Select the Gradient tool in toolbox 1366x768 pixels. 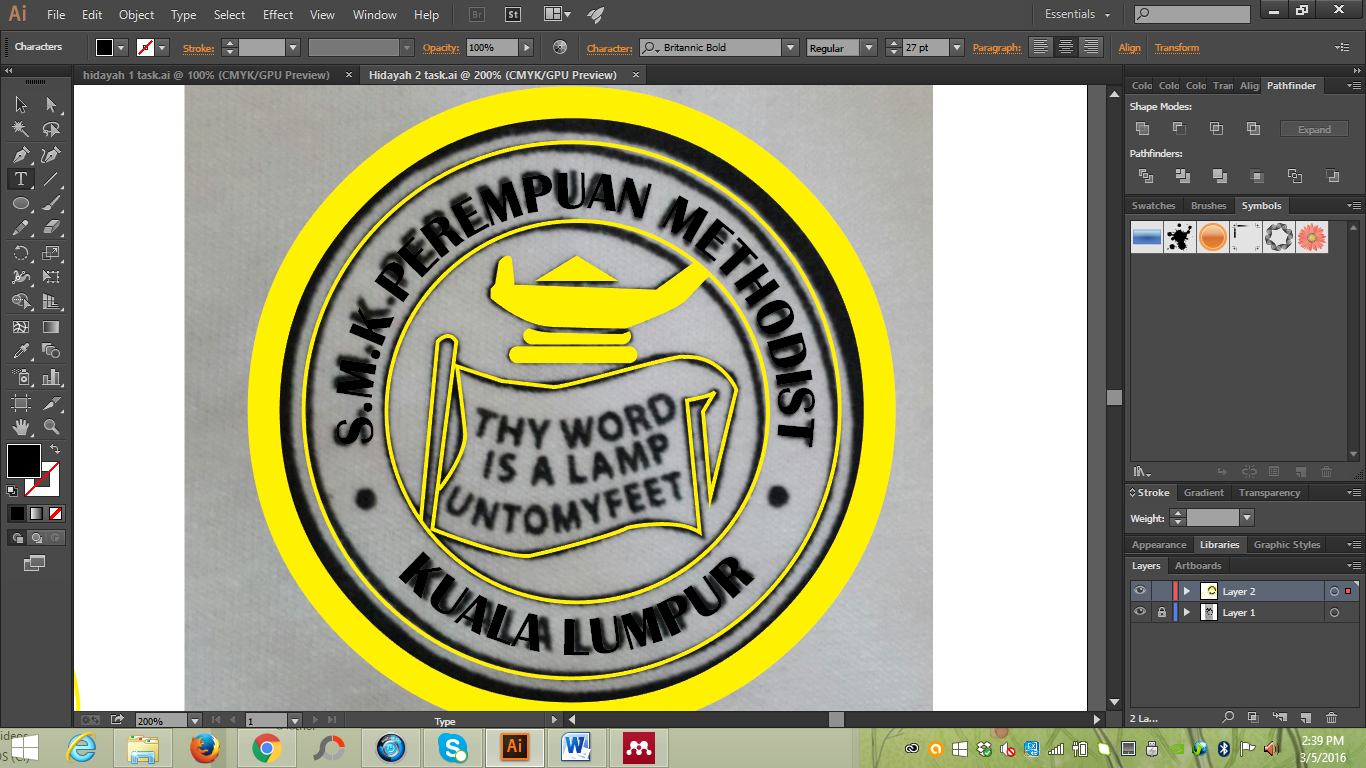[x=51, y=327]
